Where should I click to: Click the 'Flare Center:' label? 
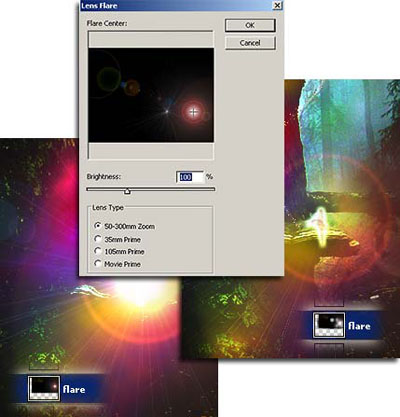(x=107, y=23)
